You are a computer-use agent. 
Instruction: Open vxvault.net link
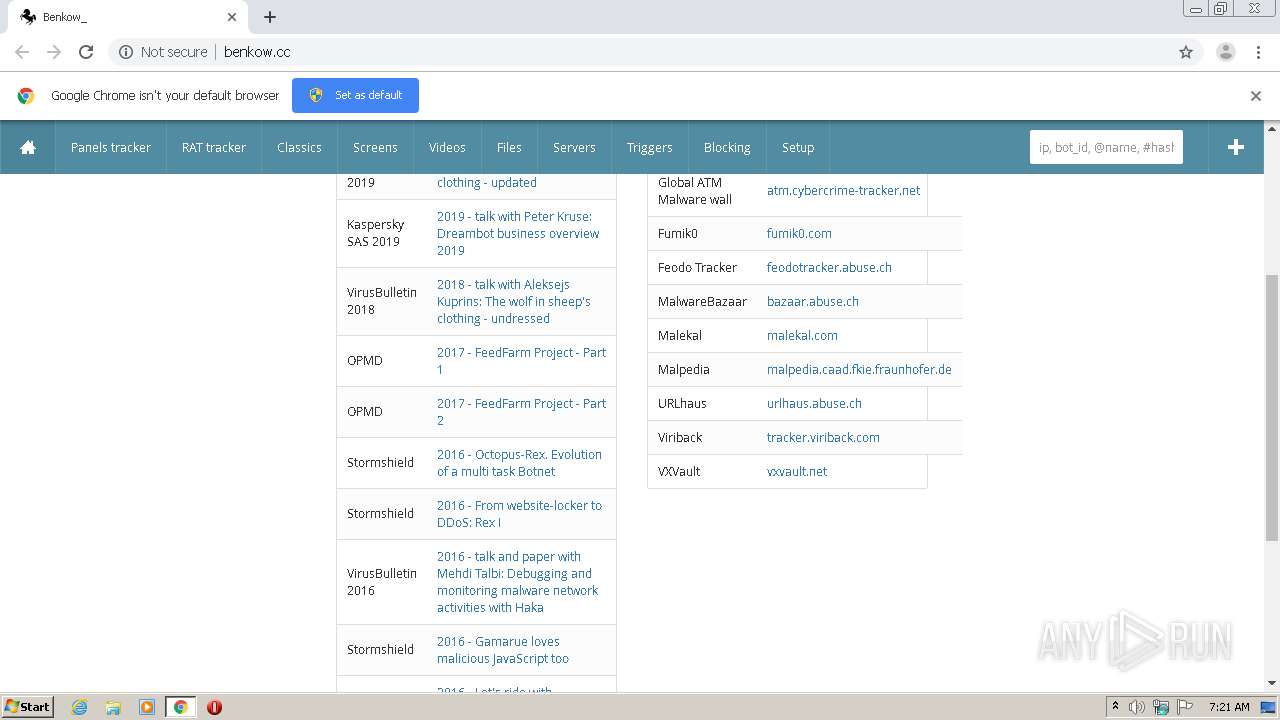pyautogui.click(x=797, y=471)
